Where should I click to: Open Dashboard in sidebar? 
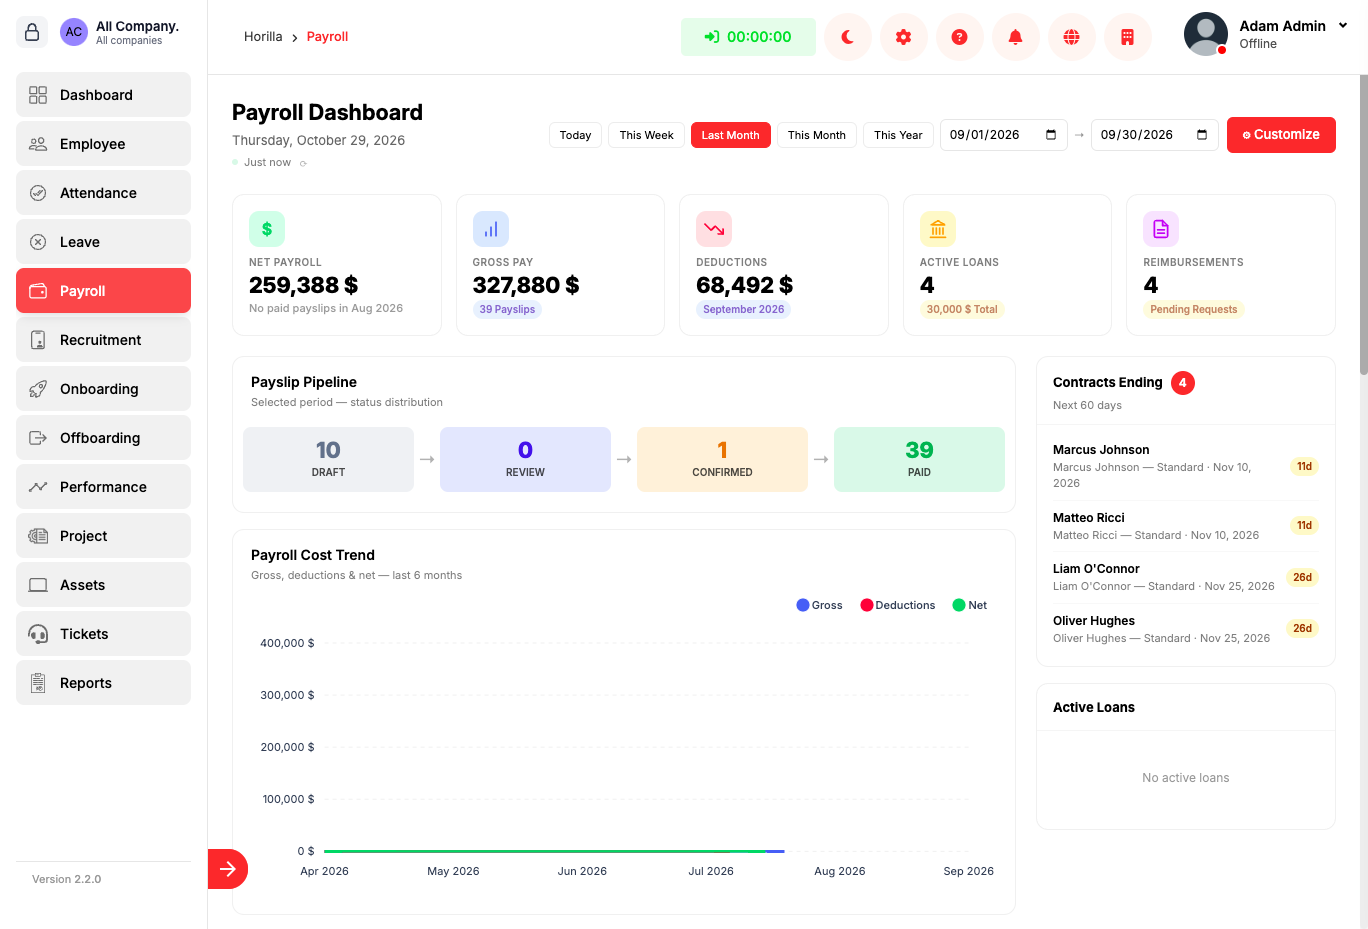(103, 94)
